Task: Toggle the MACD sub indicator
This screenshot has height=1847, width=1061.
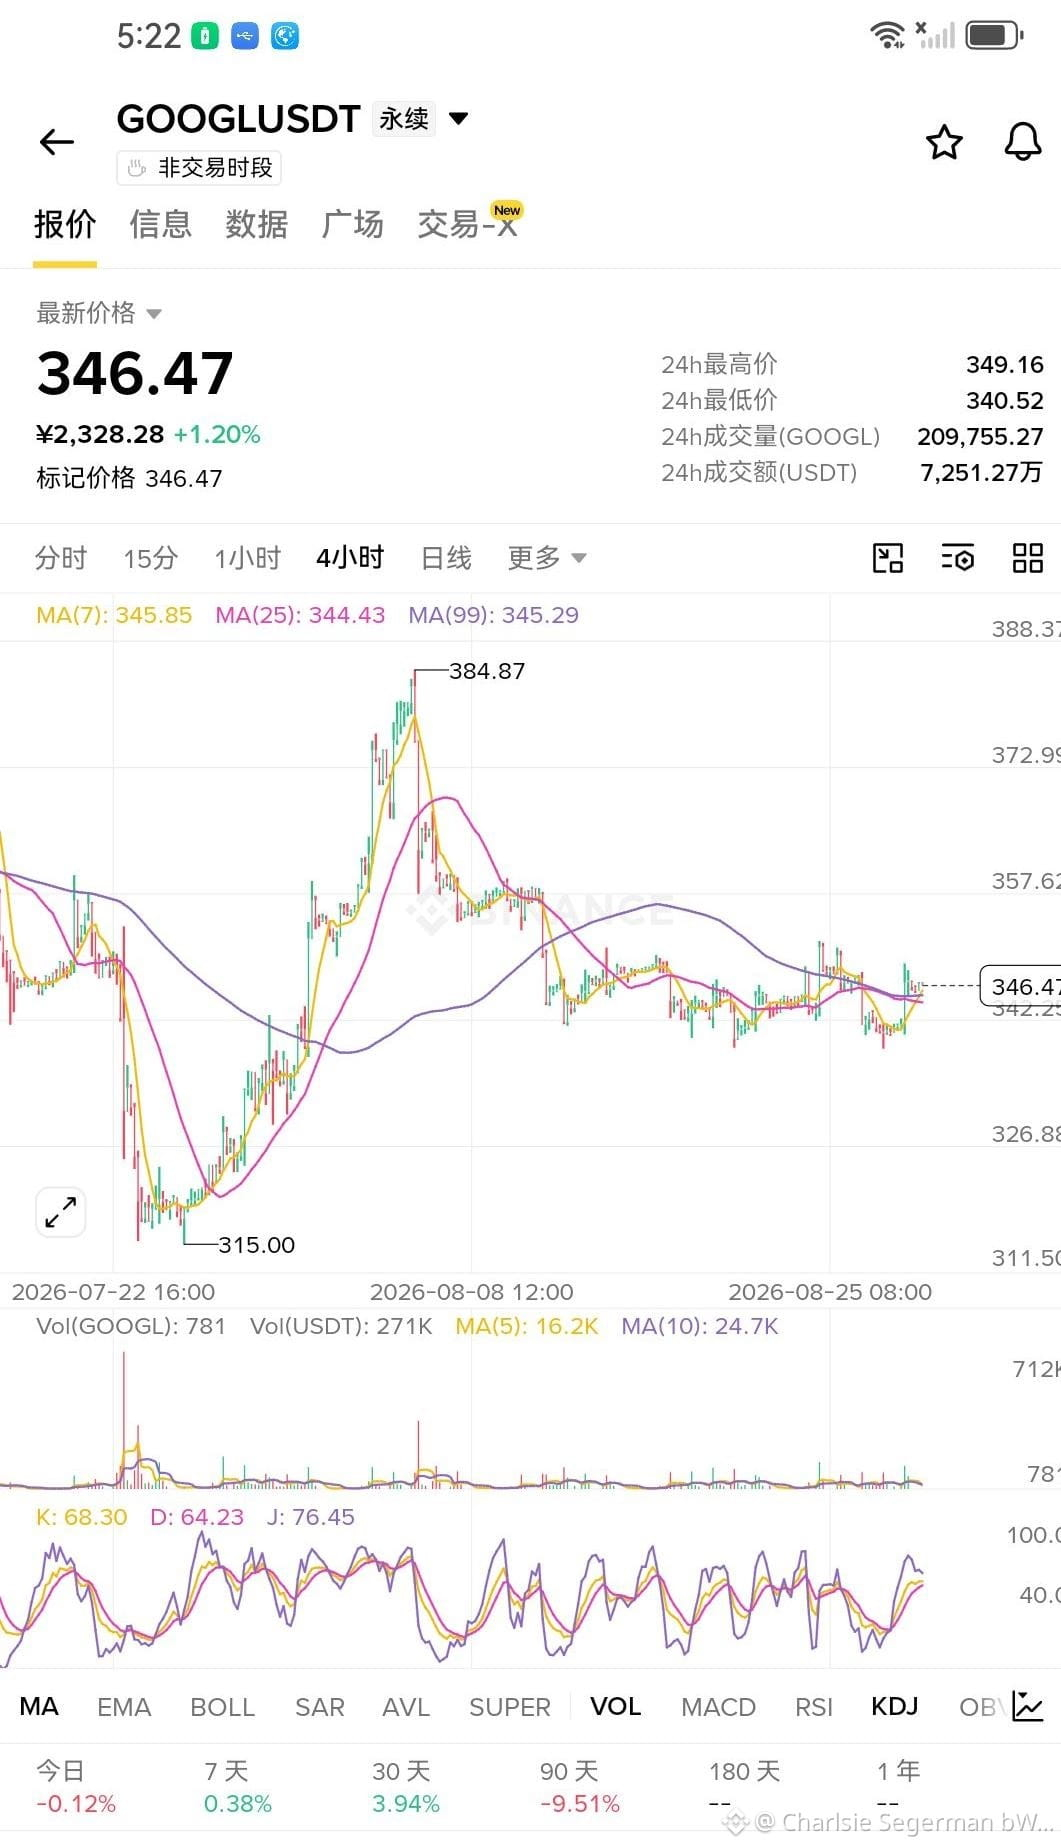Action: [718, 1706]
